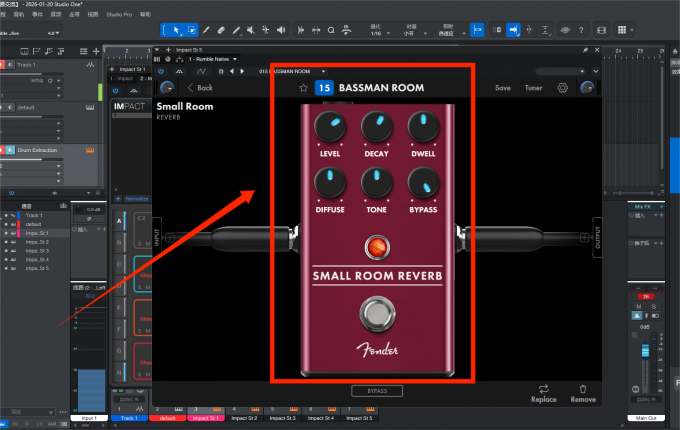Click the TONE knob

coord(376,182)
